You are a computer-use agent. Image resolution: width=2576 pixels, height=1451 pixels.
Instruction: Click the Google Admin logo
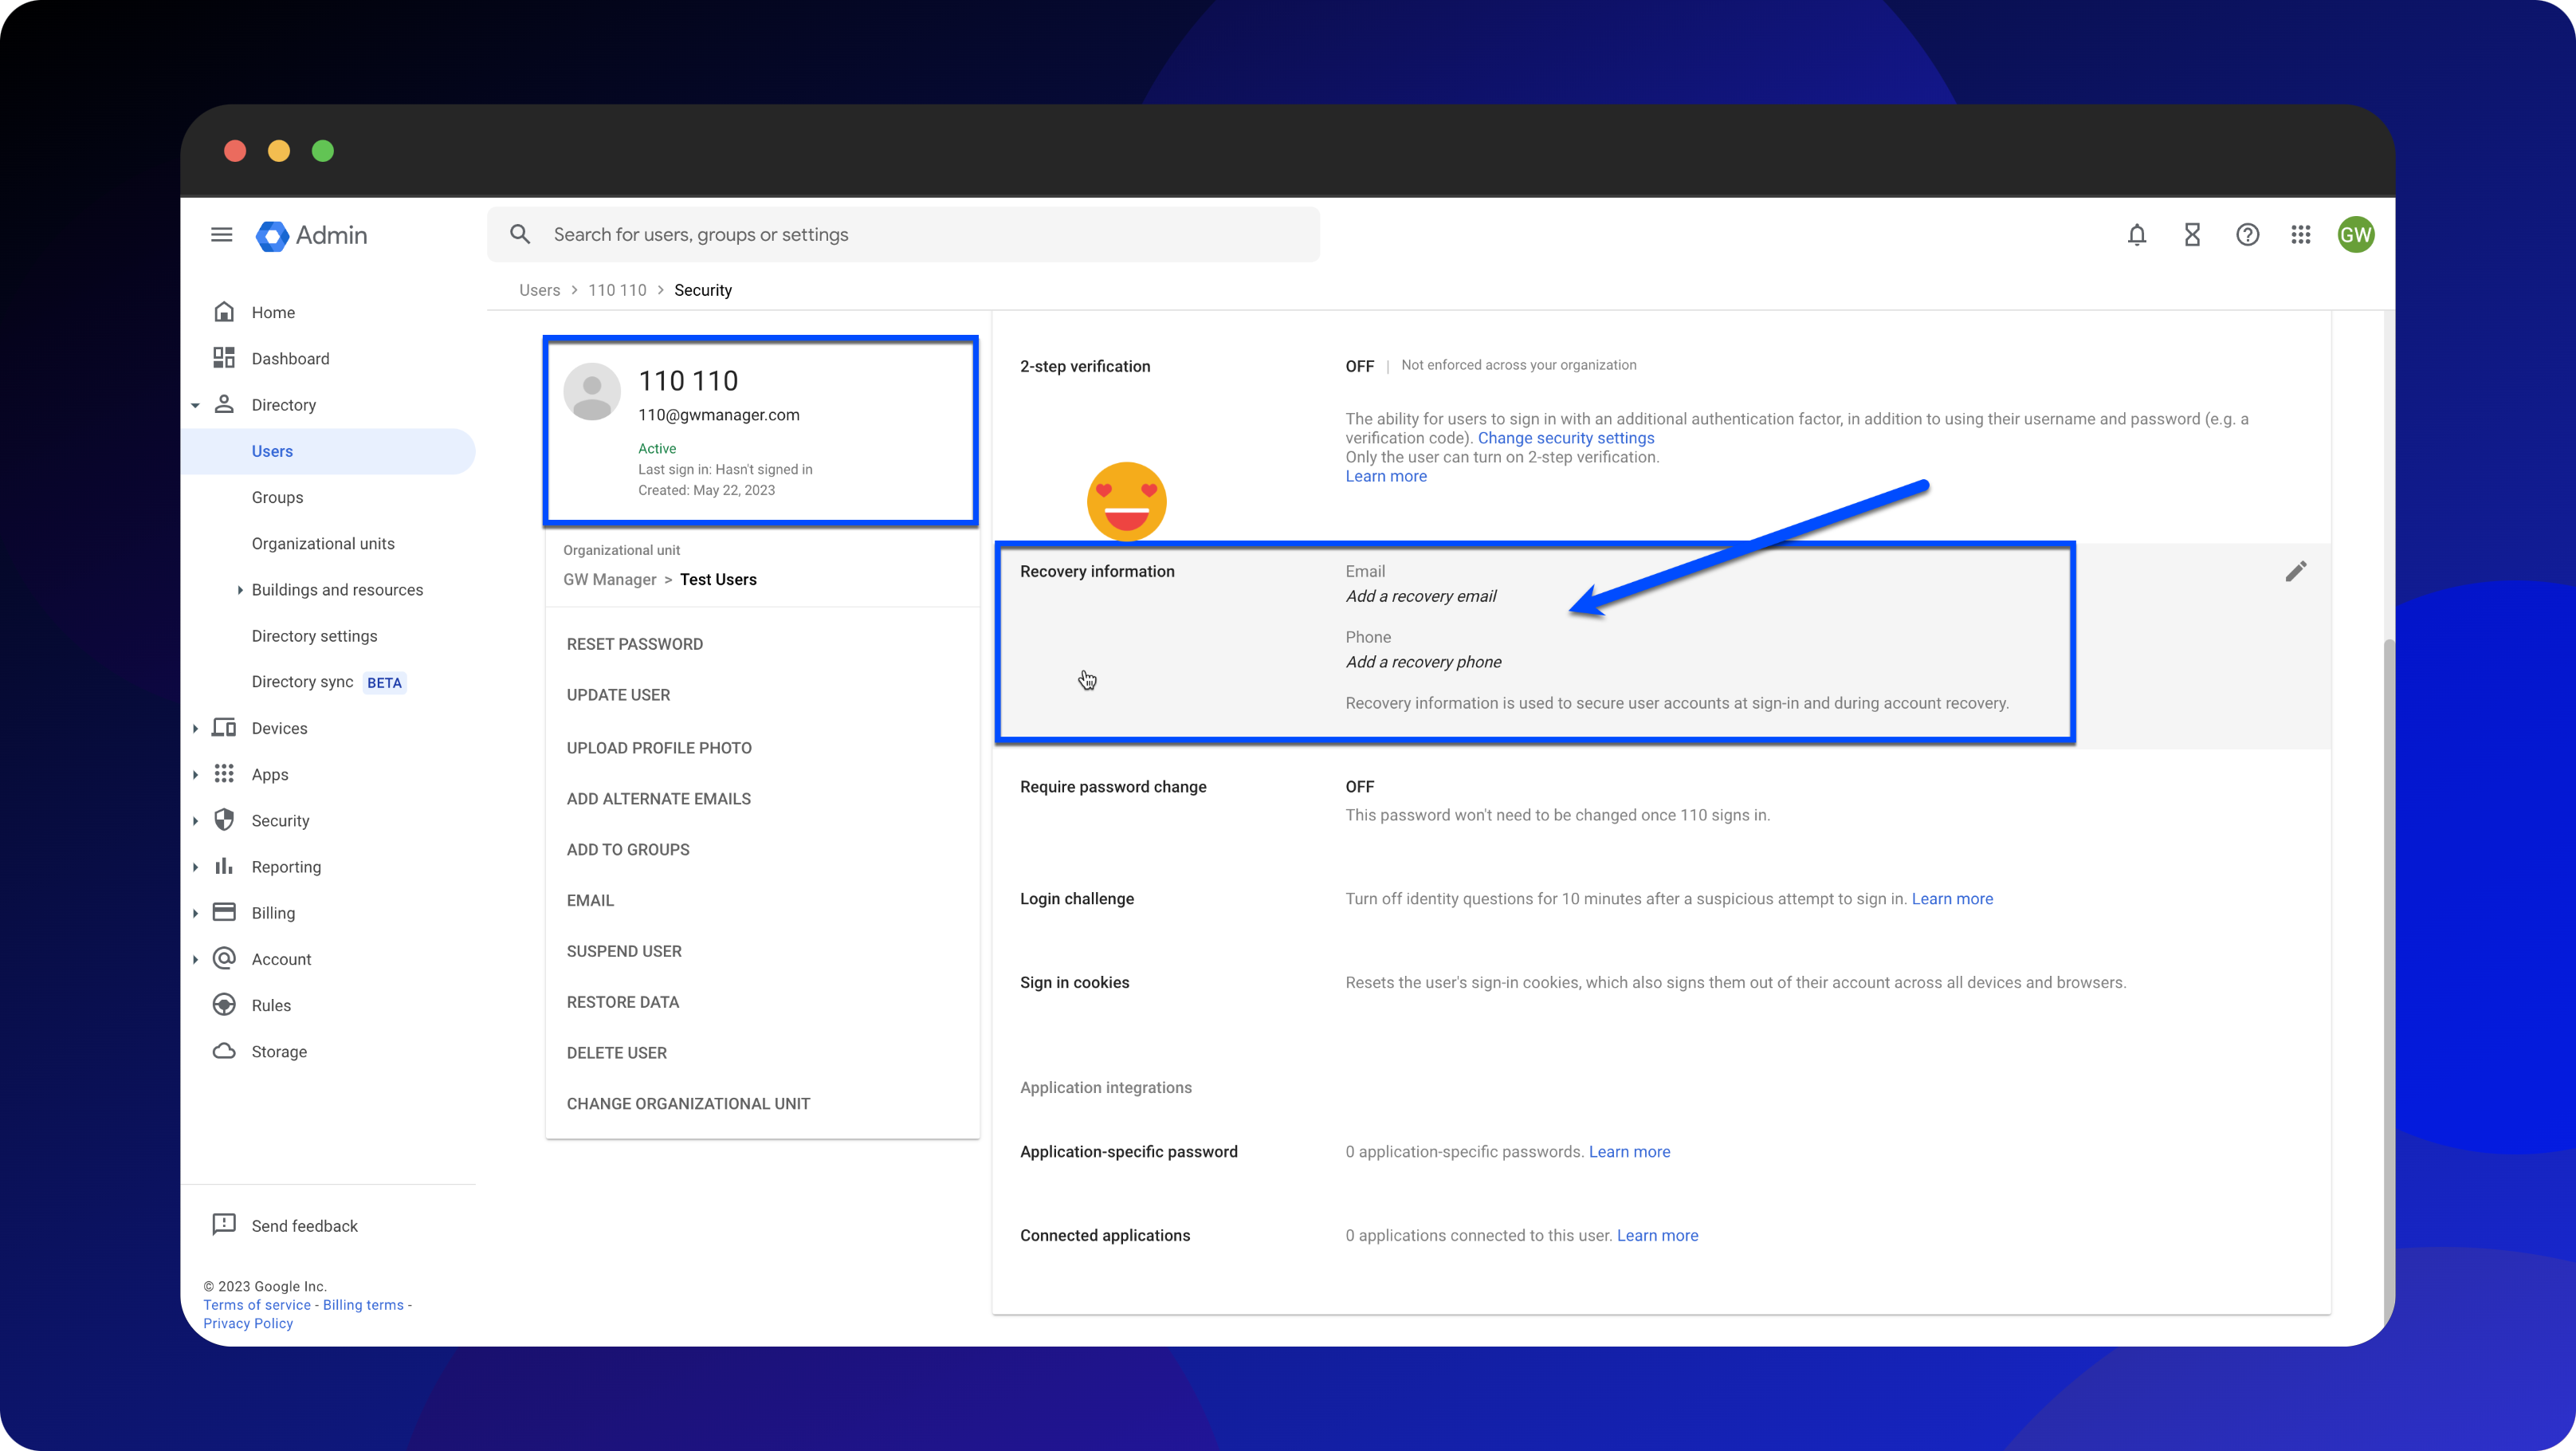pyautogui.click(x=311, y=235)
